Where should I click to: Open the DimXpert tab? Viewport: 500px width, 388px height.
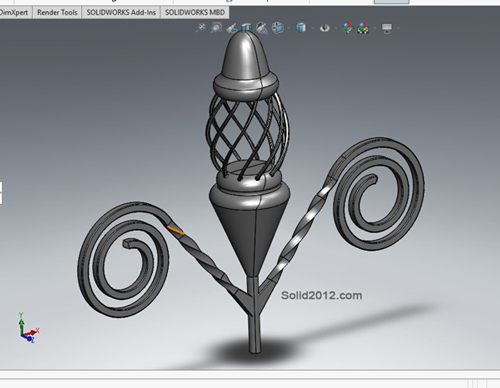15,13
